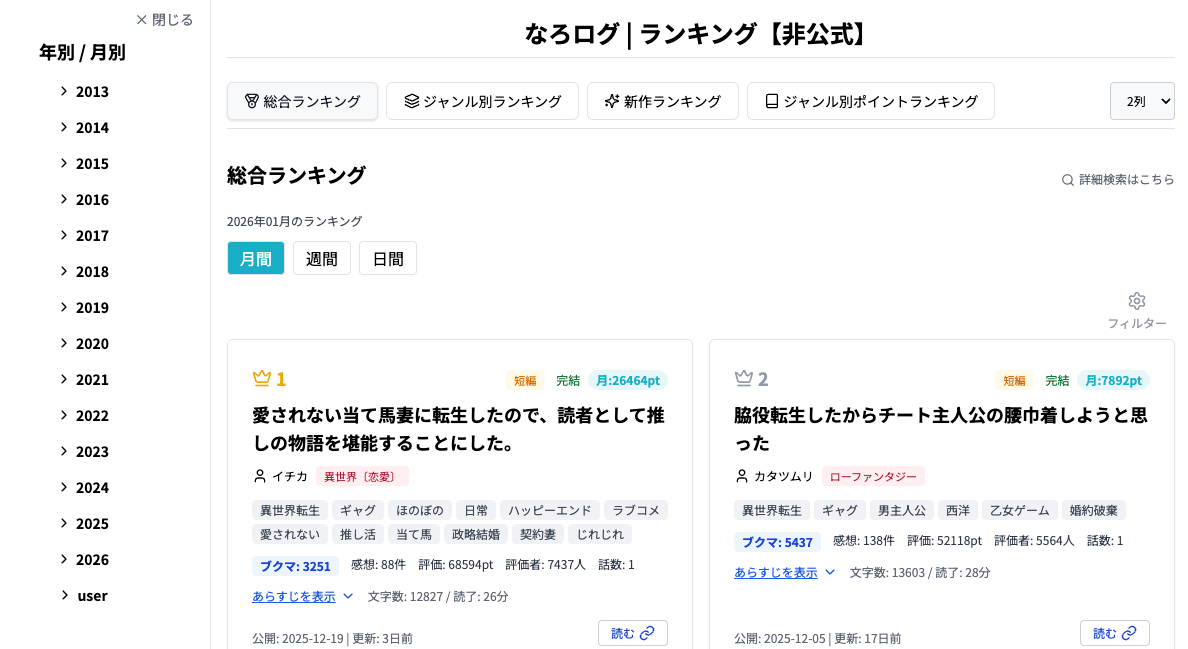
Task: Open ジャンル別ポイントランキング tab
Action: pos(870,101)
